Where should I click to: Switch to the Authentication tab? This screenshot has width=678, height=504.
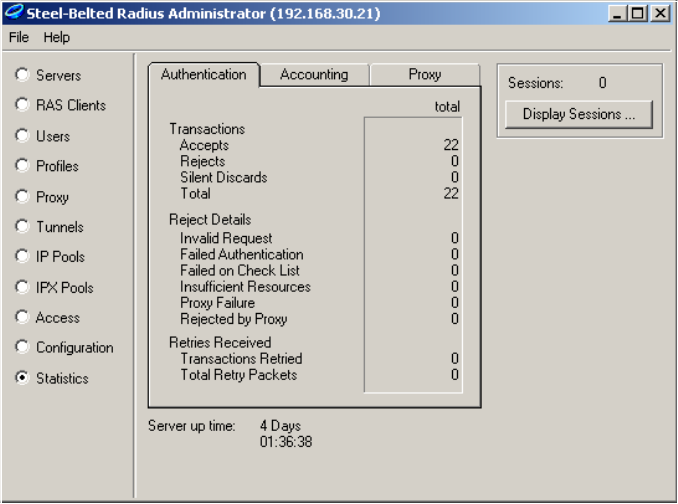point(204,74)
